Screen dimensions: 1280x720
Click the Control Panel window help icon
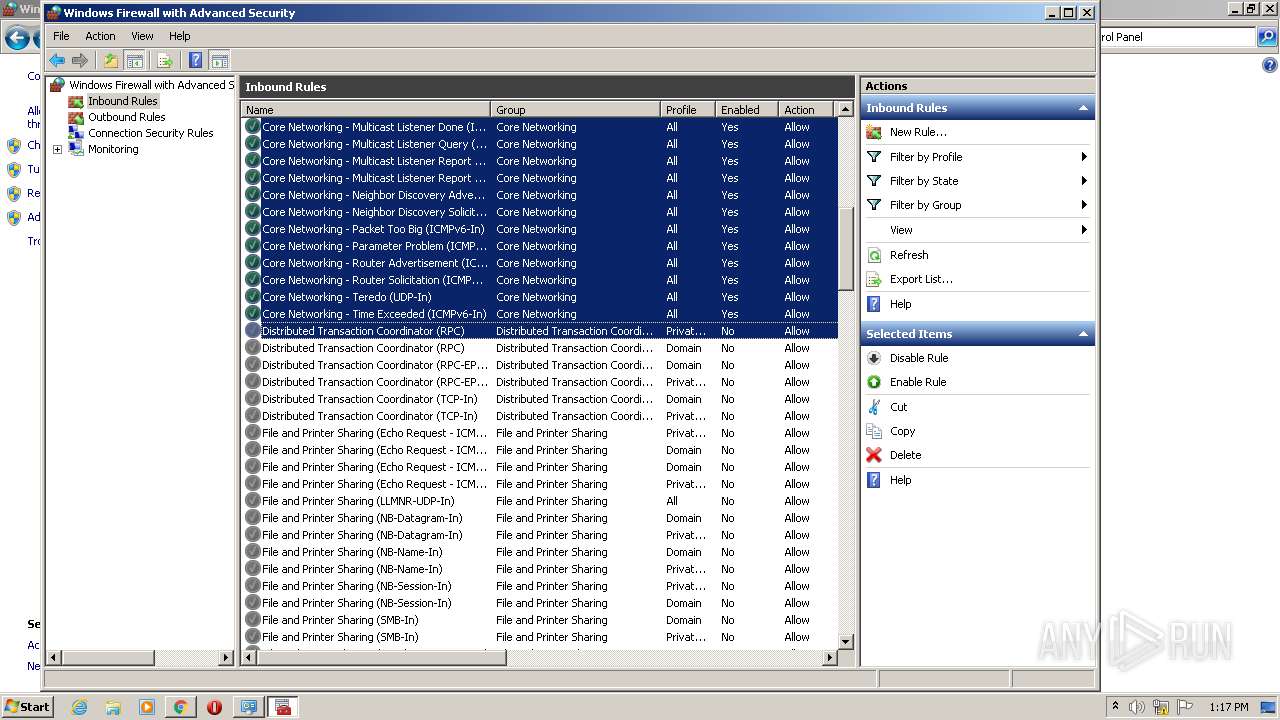(1269, 66)
